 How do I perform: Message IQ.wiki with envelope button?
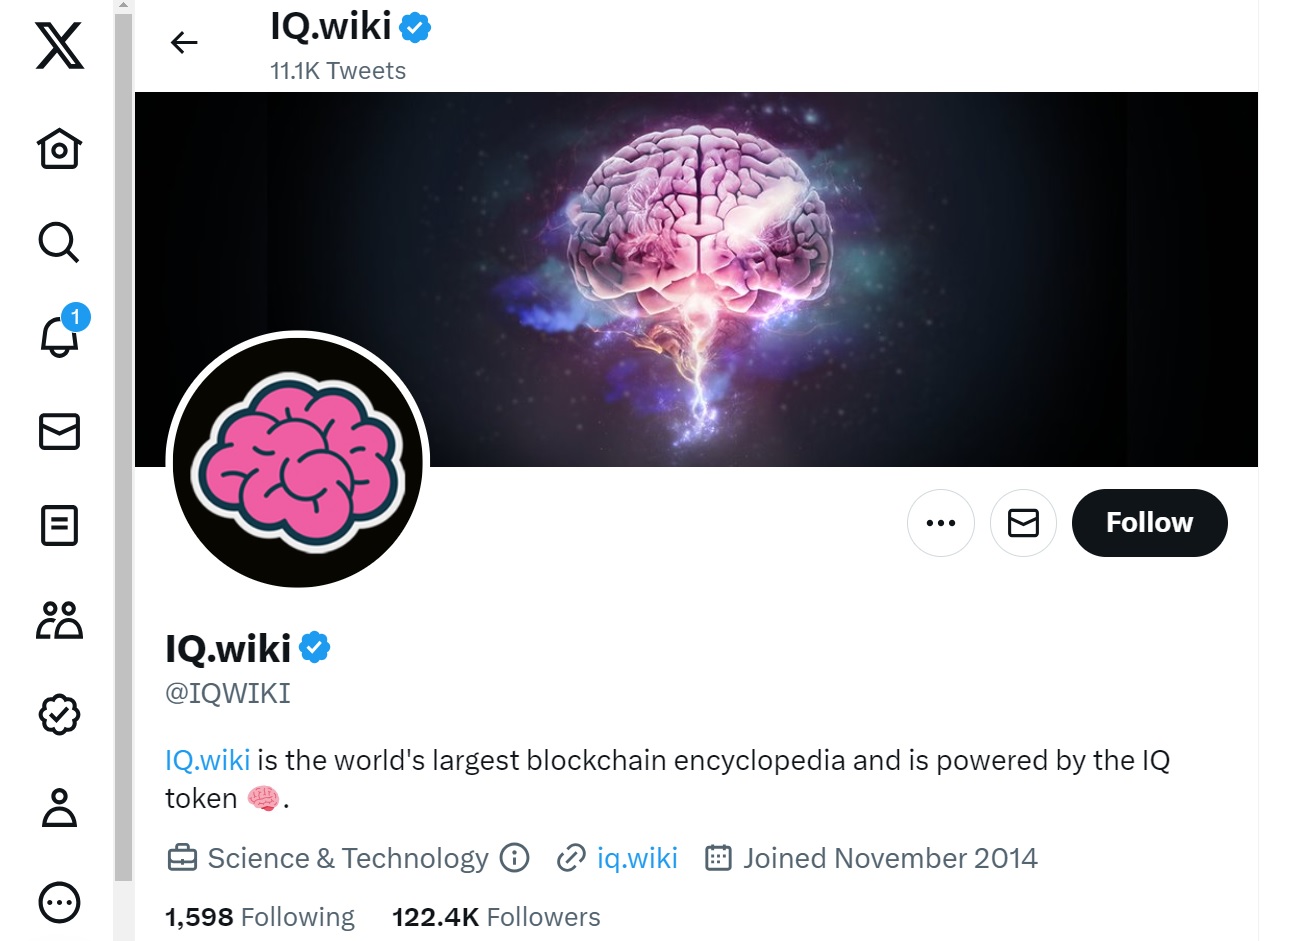[1023, 523]
